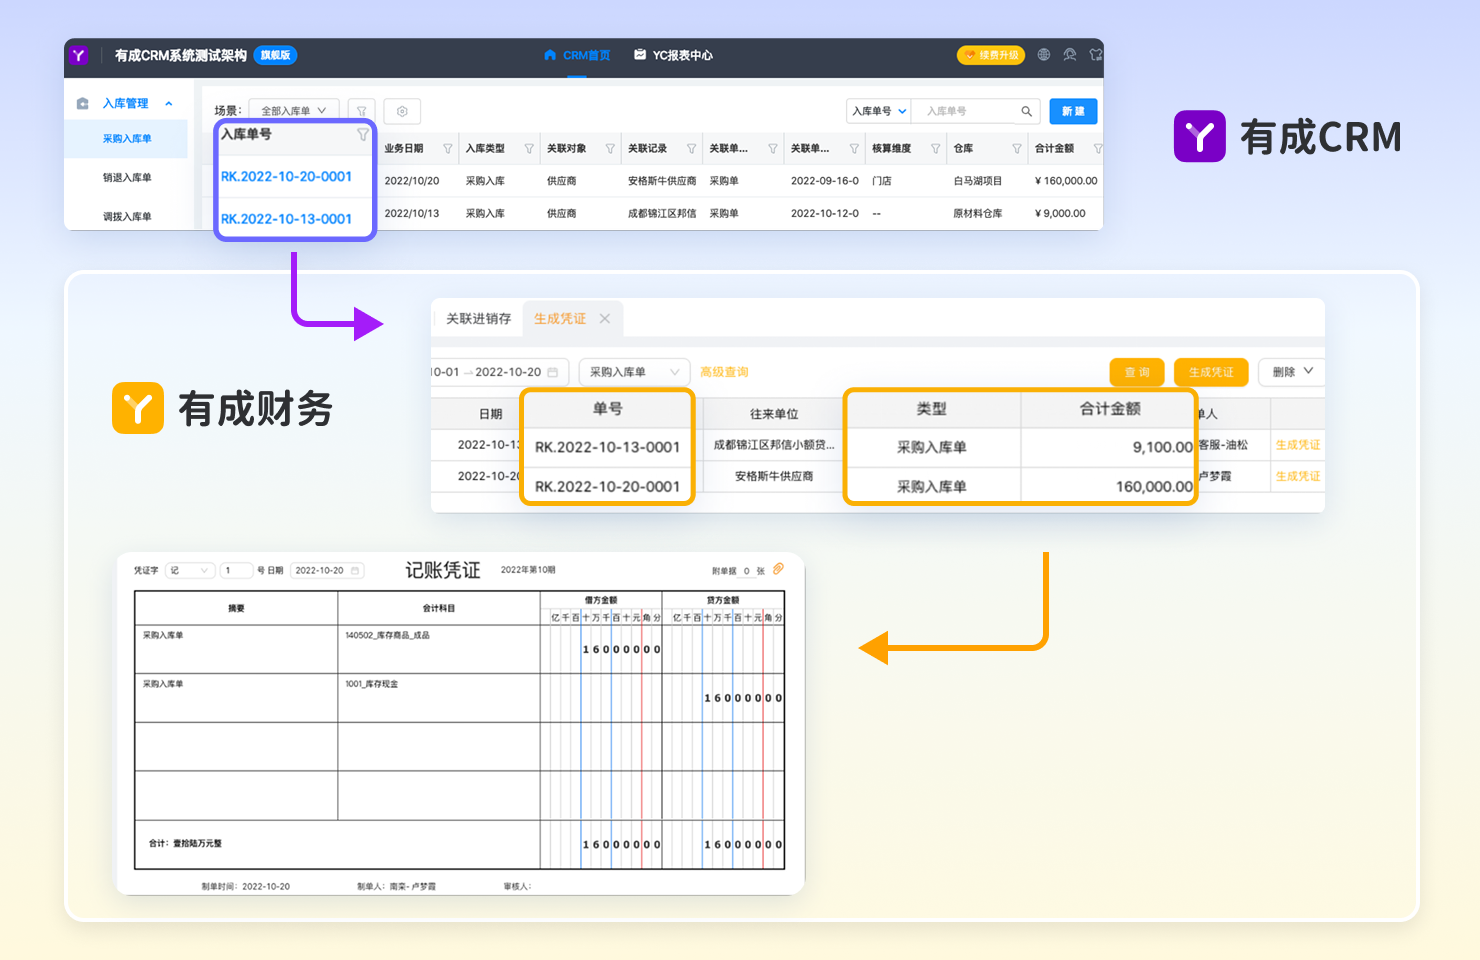Filter the 入库类型 column via funnel icon

(x=529, y=149)
